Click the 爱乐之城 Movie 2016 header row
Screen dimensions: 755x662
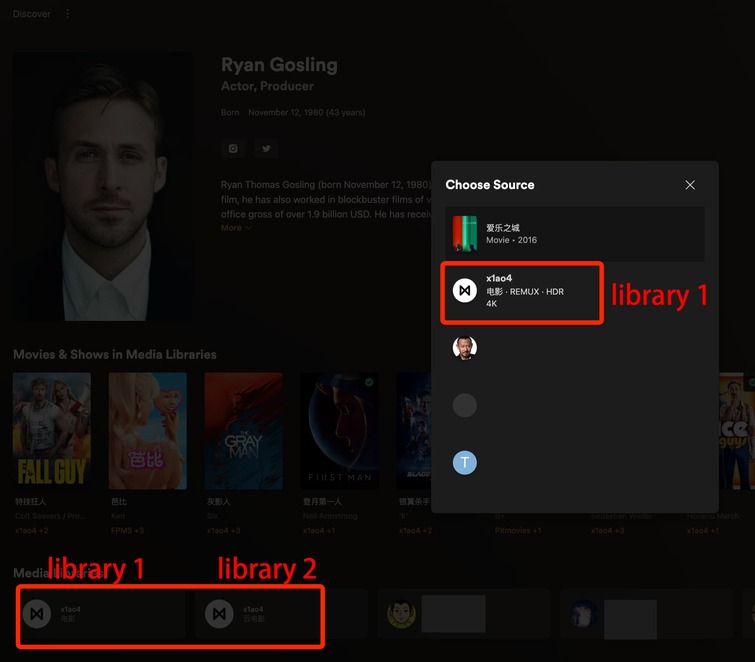[x=575, y=234]
